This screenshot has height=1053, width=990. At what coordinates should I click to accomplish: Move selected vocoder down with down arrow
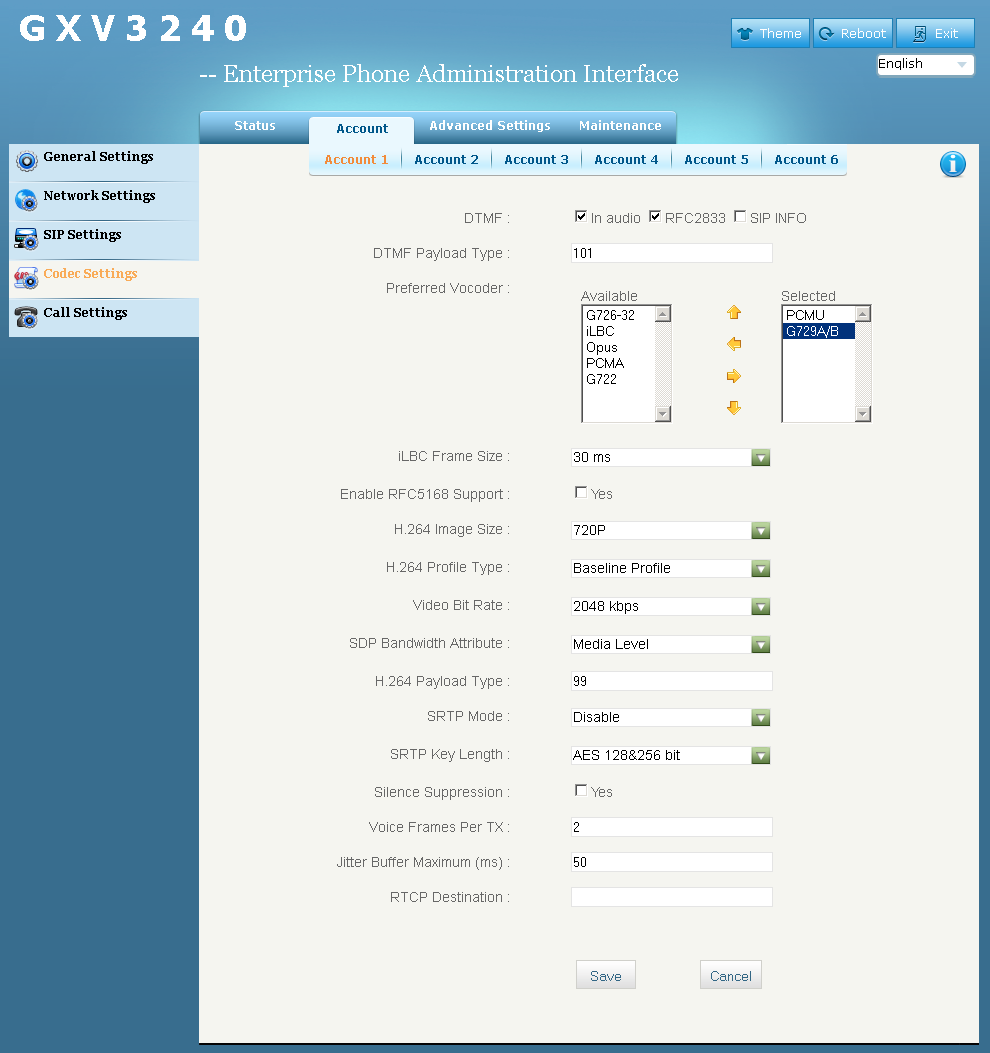pyautogui.click(x=733, y=408)
